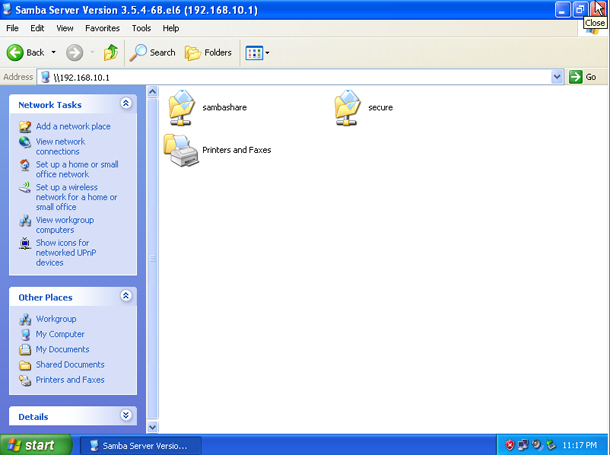Viewport: 610px width, 455px height.
Task: Open the sambashare network folder
Action: pos(184,106)
